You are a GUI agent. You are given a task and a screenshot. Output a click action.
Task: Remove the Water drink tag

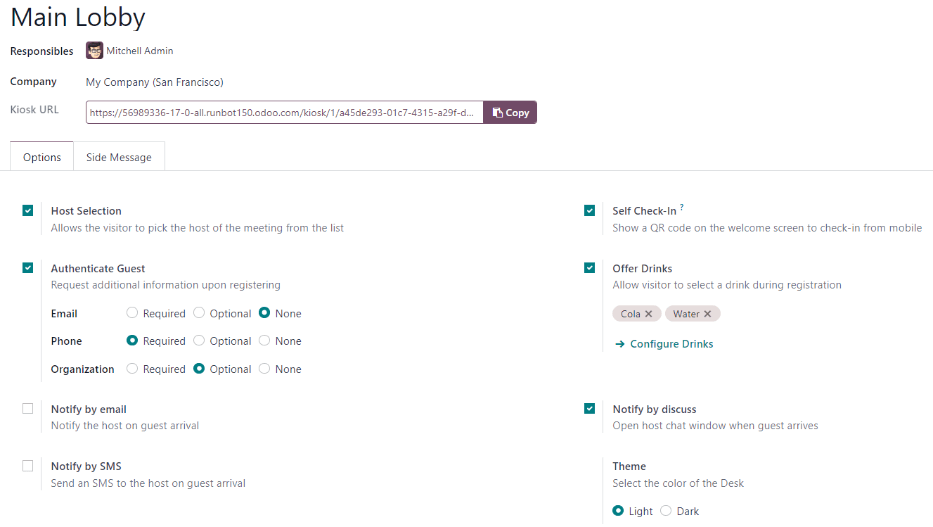[x=707, y=314]
